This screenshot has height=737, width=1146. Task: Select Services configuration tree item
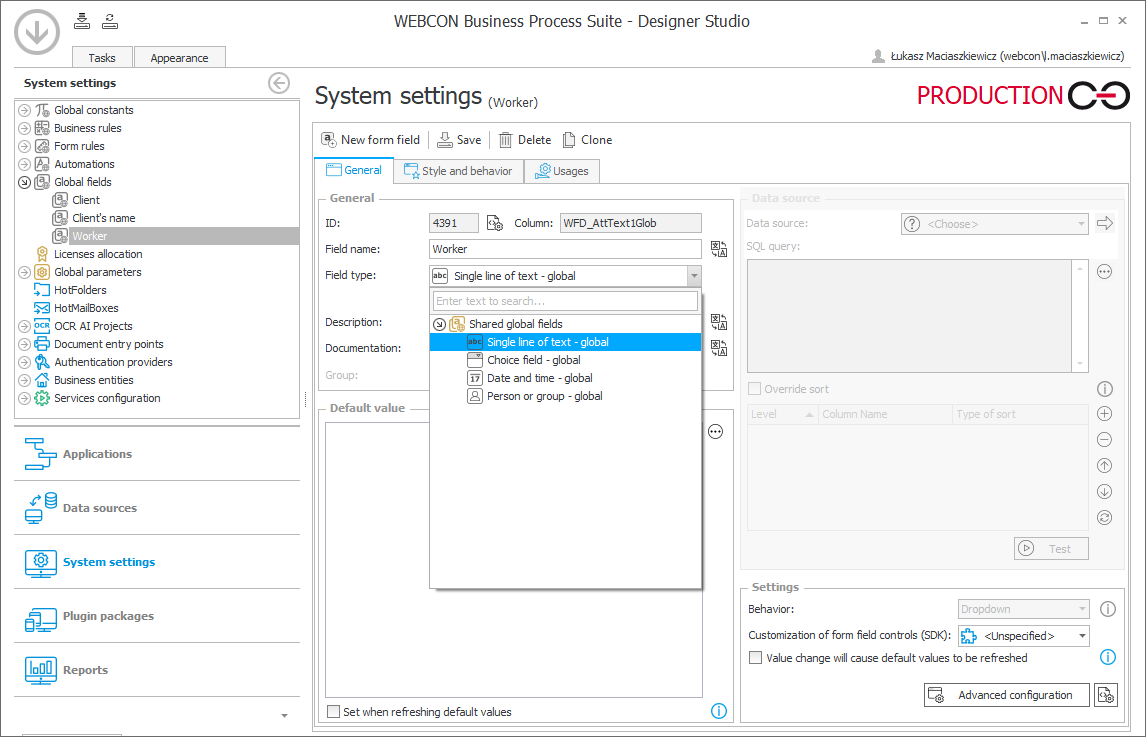pyautogui.click(x=107, y=398)
